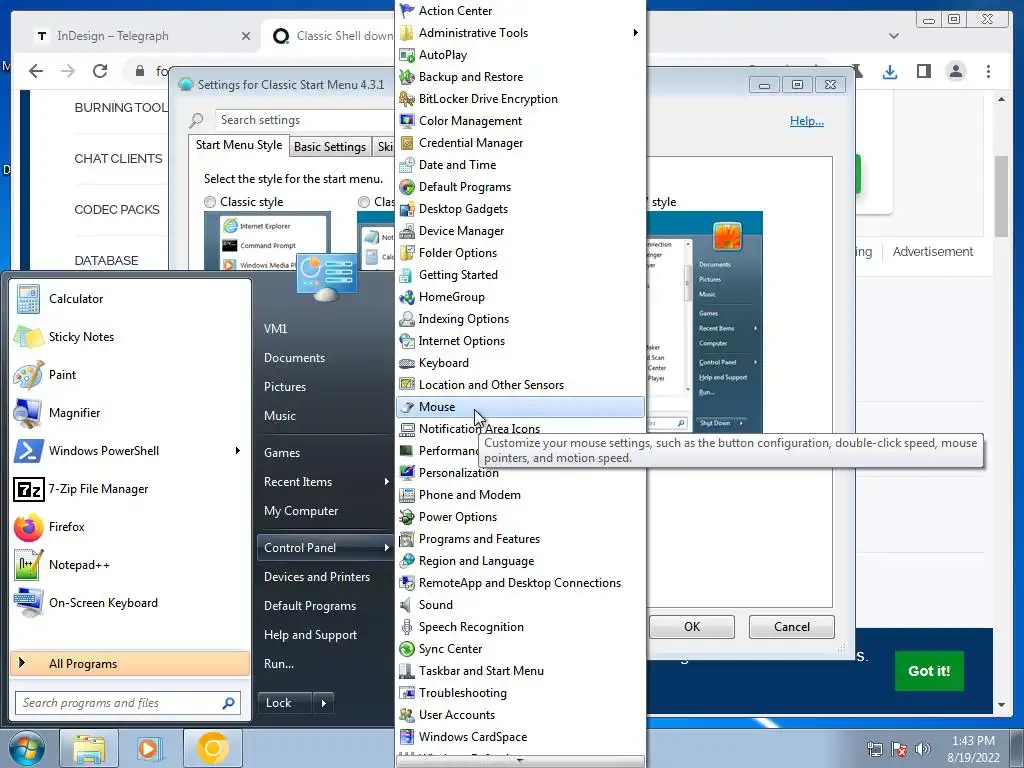
Task: Open Device Manager
Action: tap(520, 231)
